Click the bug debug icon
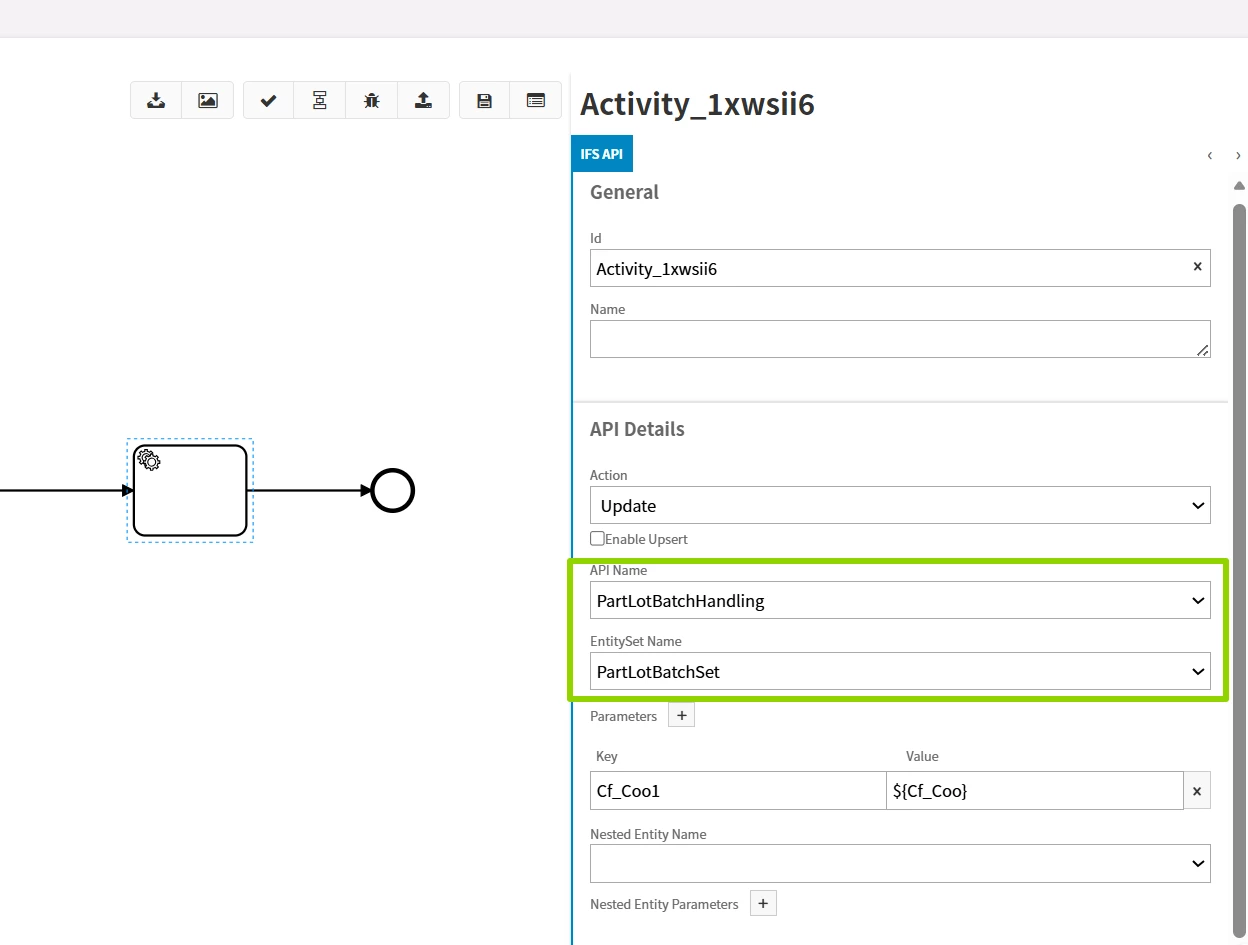This screenshot has width=1248, height=945. pos(372,100)
